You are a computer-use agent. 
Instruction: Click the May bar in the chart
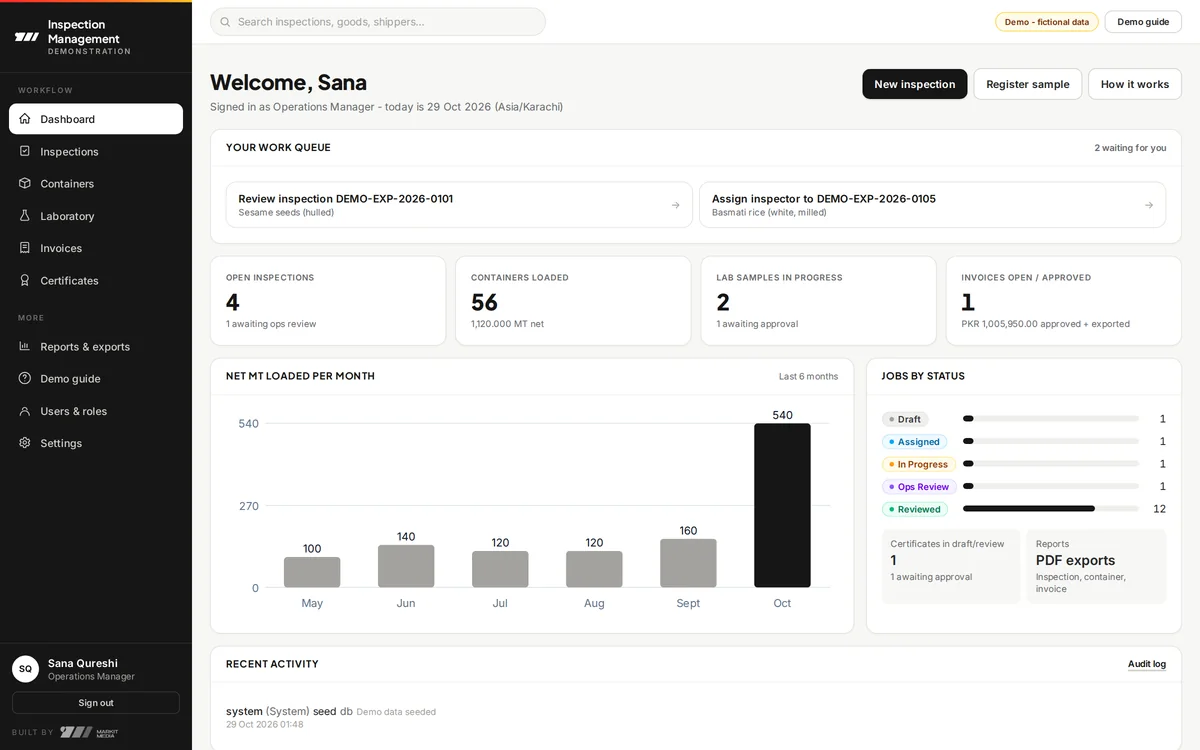click(312, 572)
